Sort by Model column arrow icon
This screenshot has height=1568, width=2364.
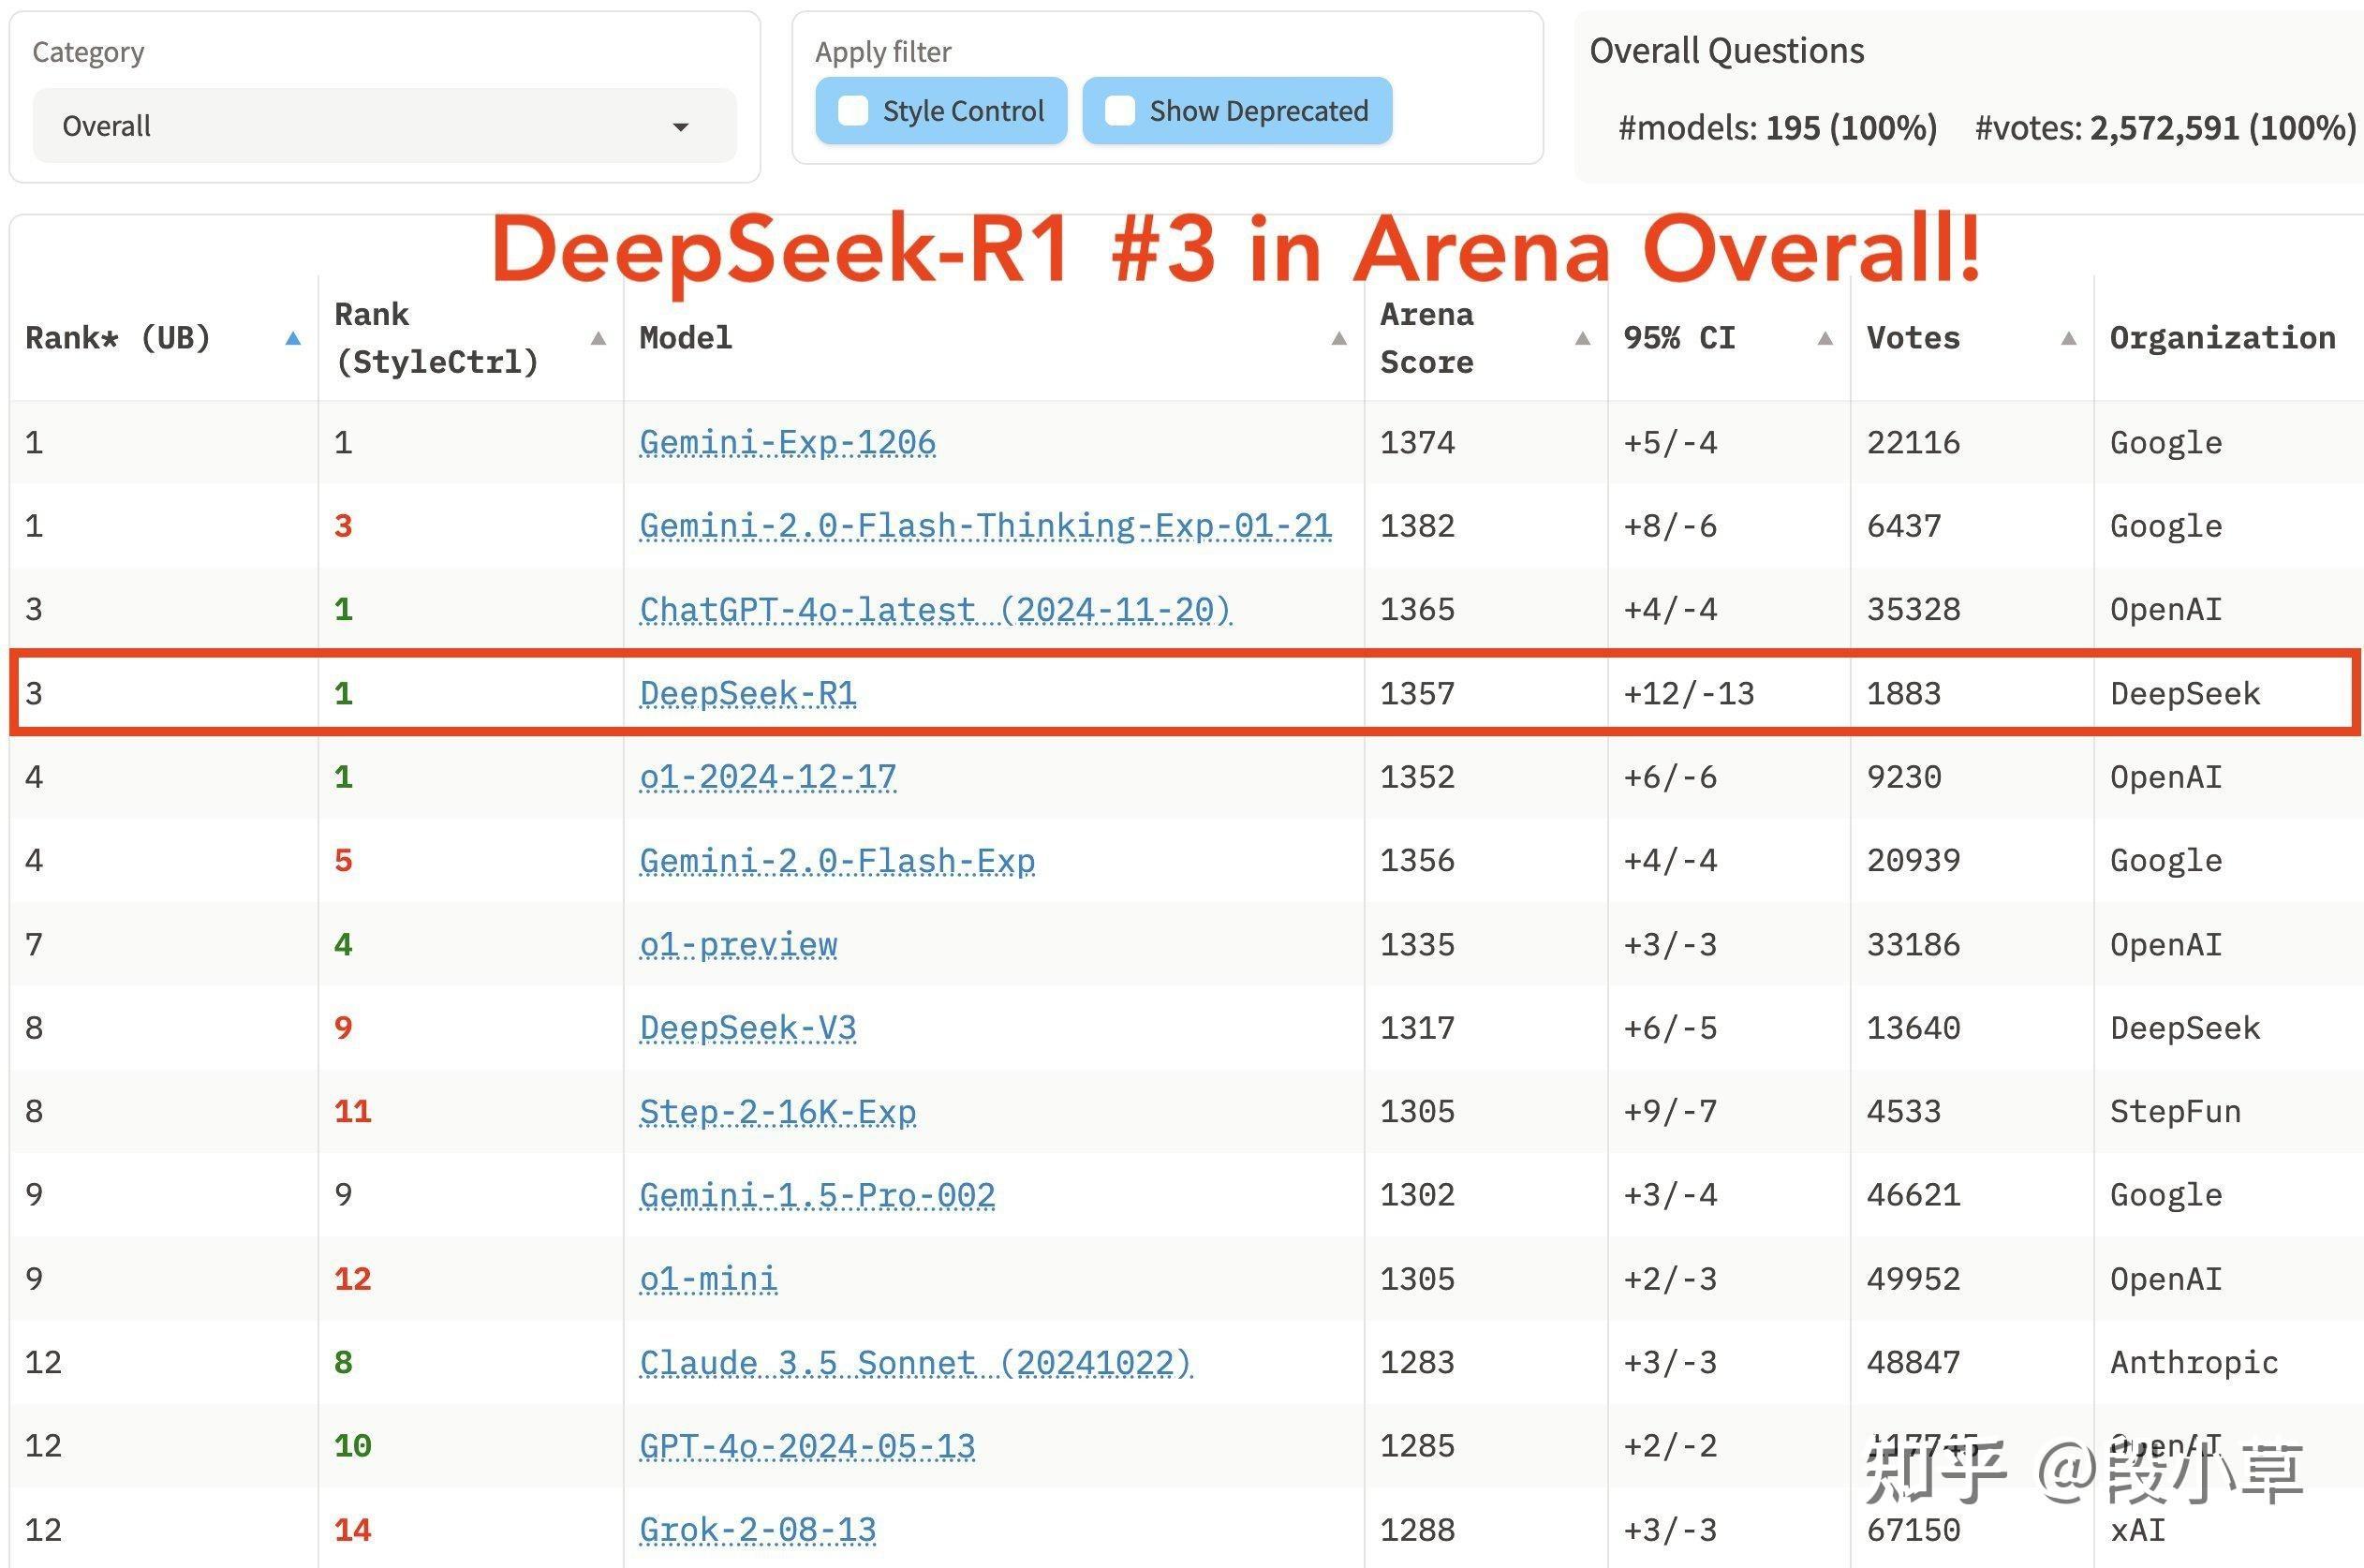coord(1338,338)
